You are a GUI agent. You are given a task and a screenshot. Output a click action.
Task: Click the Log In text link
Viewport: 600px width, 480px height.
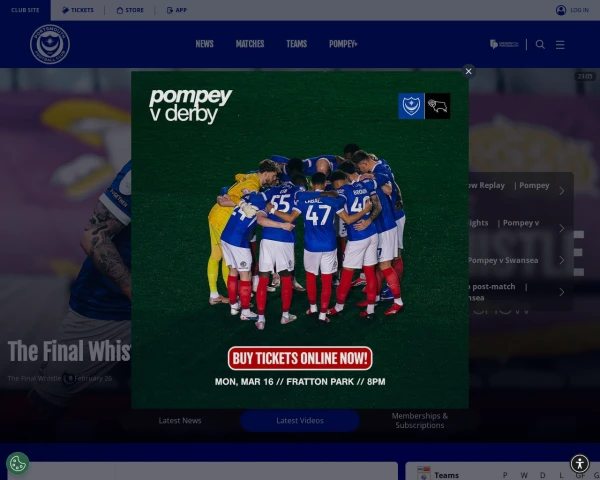(579, 10)
